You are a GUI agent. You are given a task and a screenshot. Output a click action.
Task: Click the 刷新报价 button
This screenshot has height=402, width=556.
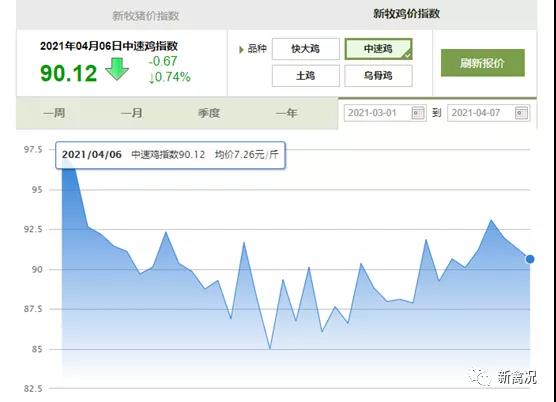[x=483, y=63]
